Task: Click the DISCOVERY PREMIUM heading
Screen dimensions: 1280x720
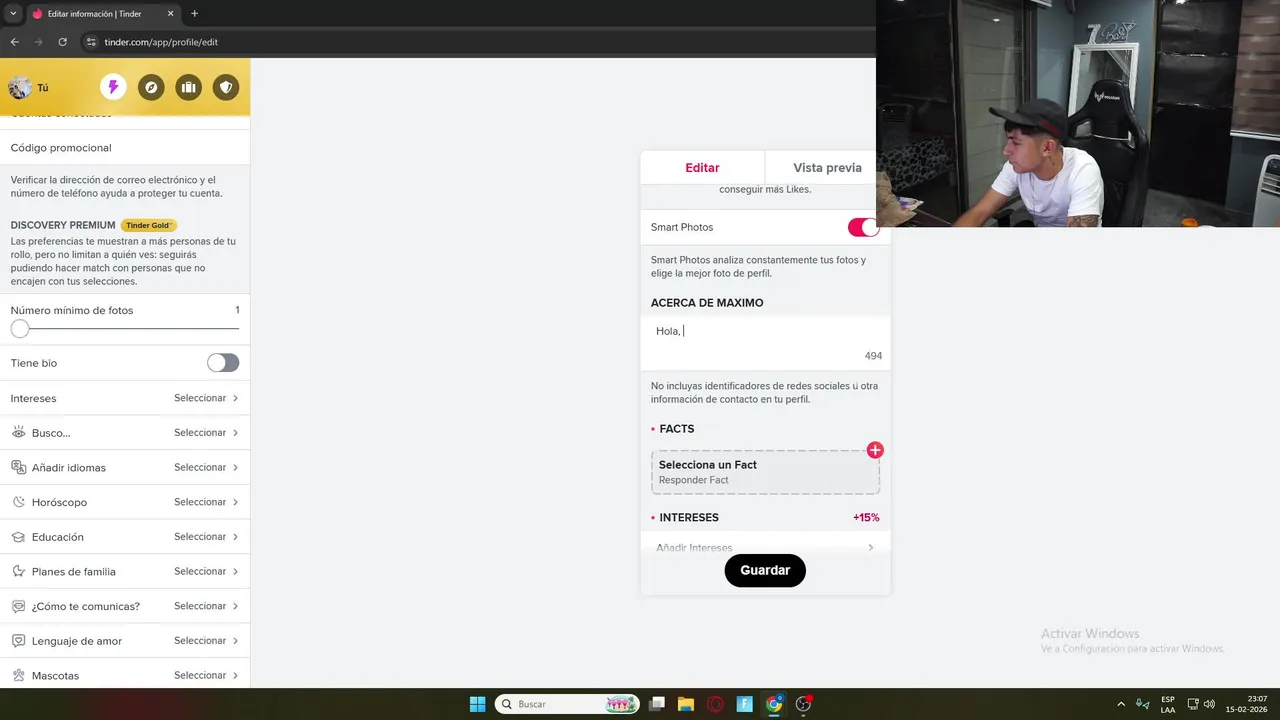Action: click(x=63, y=225)
